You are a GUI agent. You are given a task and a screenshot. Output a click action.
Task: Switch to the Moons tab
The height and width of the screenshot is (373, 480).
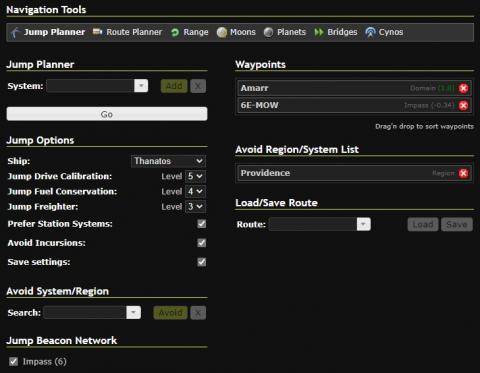click(x=236, y=32)
